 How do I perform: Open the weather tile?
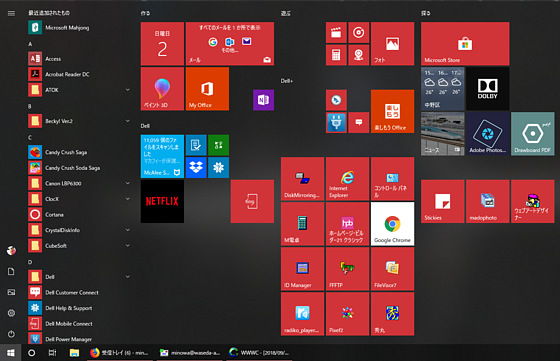(442, 89)
